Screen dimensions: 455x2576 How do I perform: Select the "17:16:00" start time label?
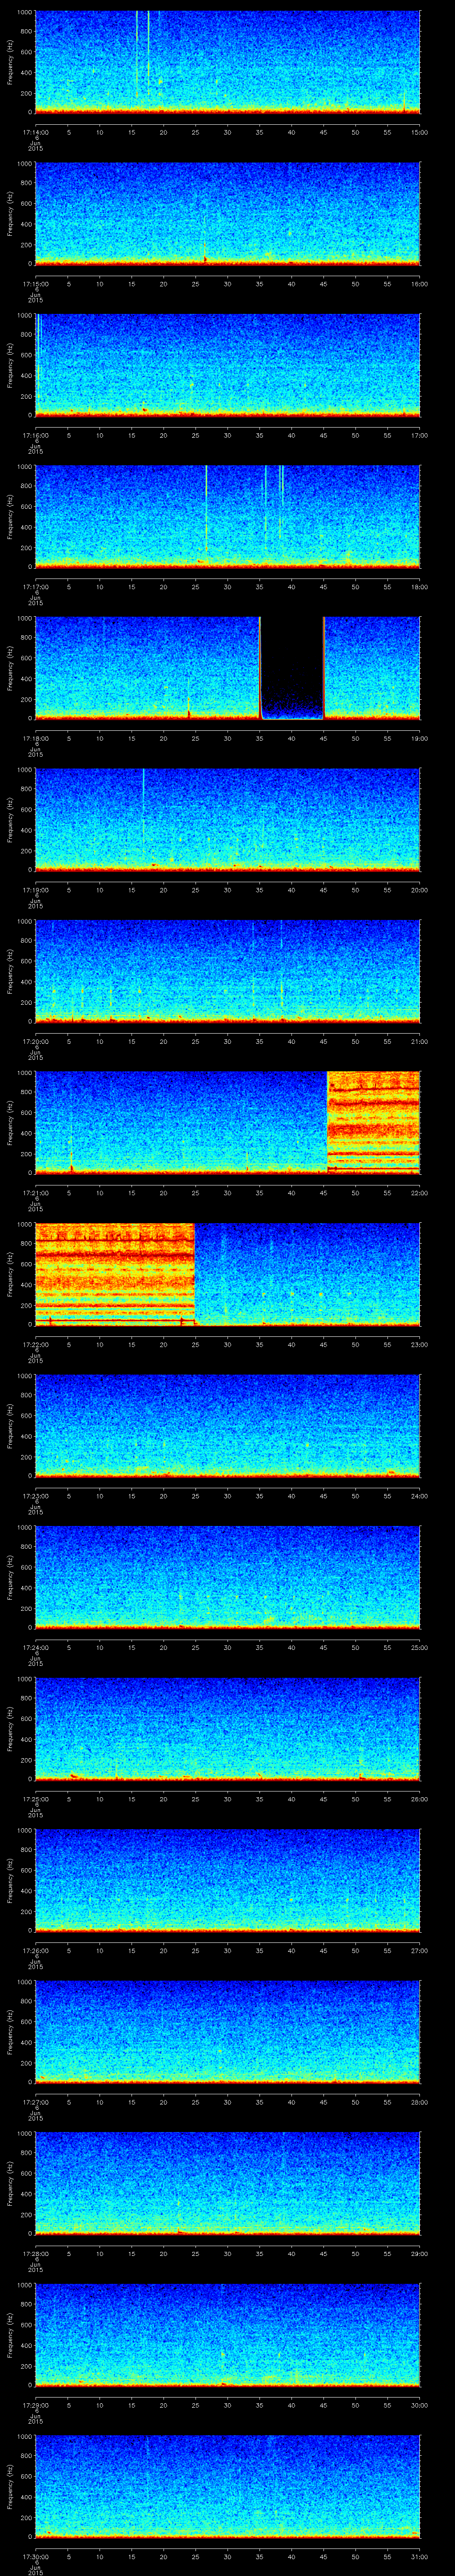point(35,435)
